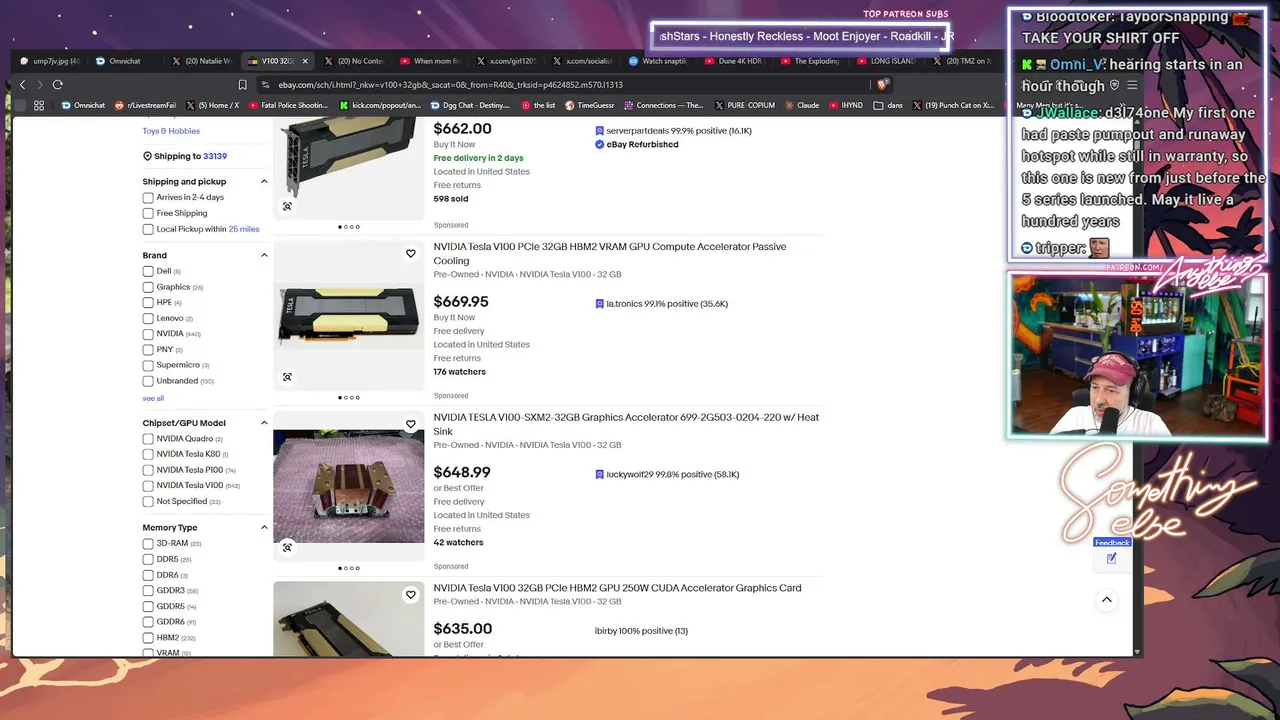This screenshot has width=1280, height=720.
Task: Collapse the Brand filter section
Action: [x=264, y=256]
